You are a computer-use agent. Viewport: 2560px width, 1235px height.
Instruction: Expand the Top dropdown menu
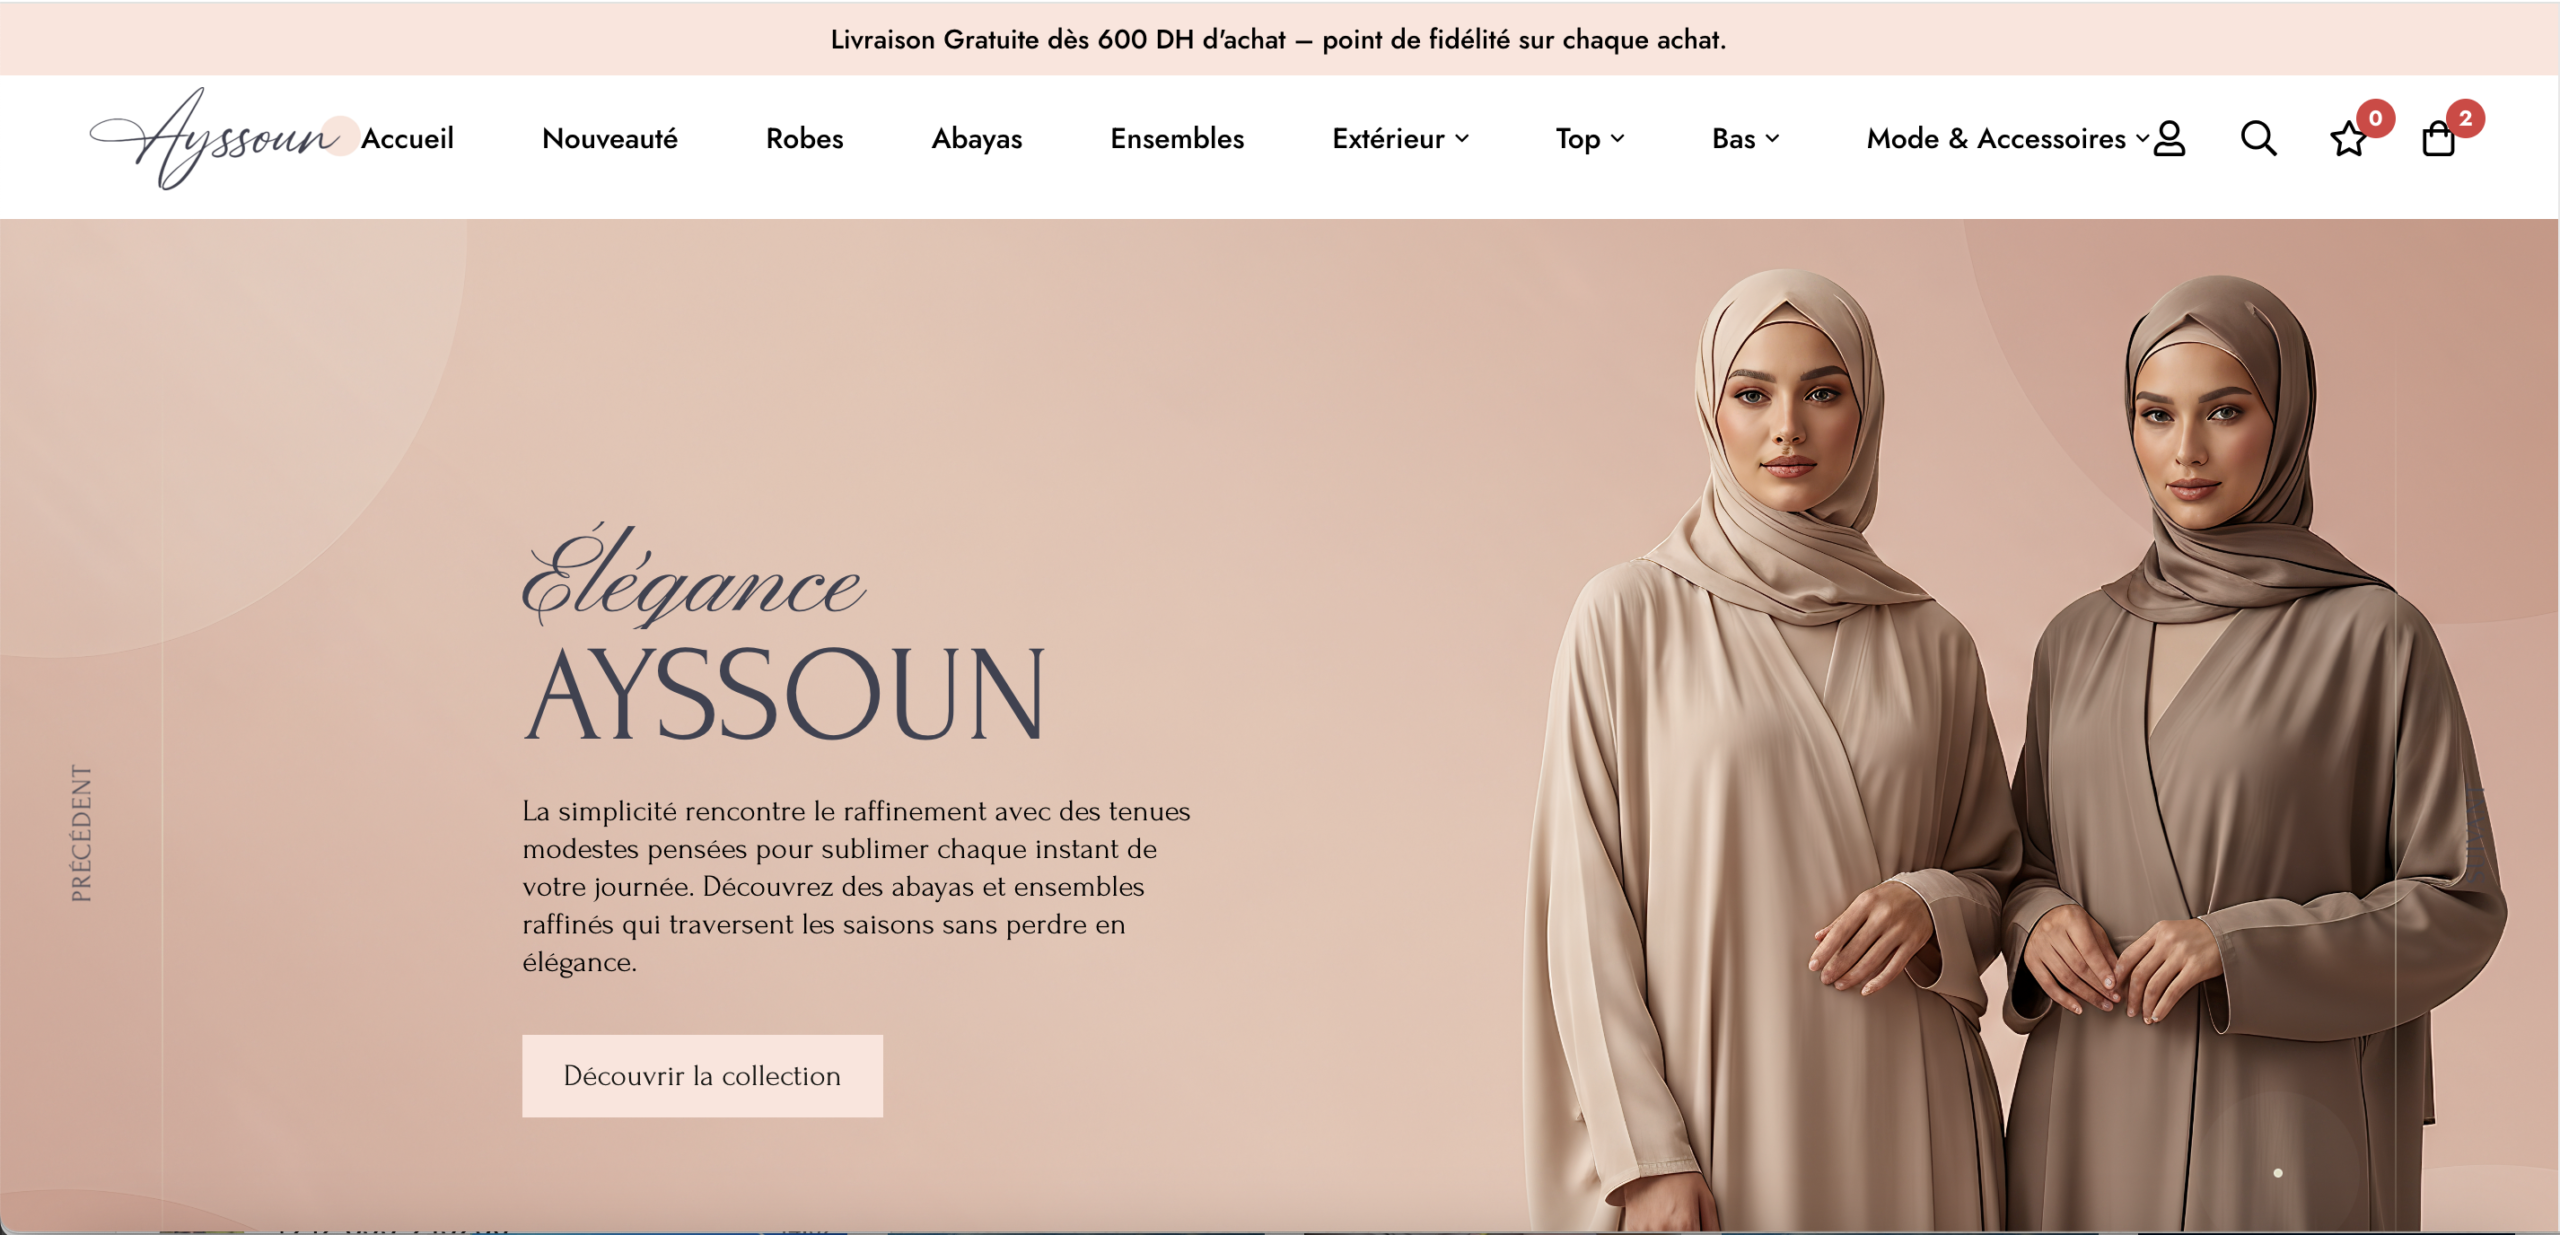(x=1589, y=138)
